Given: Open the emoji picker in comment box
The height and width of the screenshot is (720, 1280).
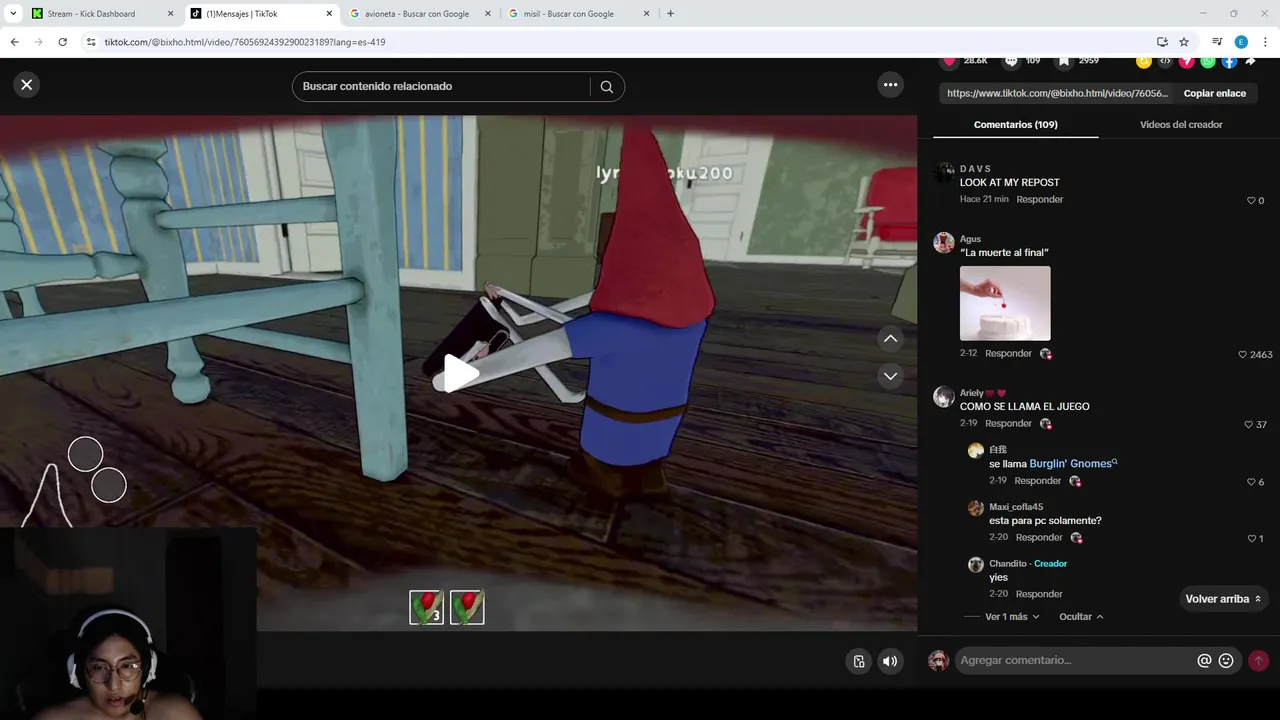Looking at the screenshot, I should pos(1226,660).
